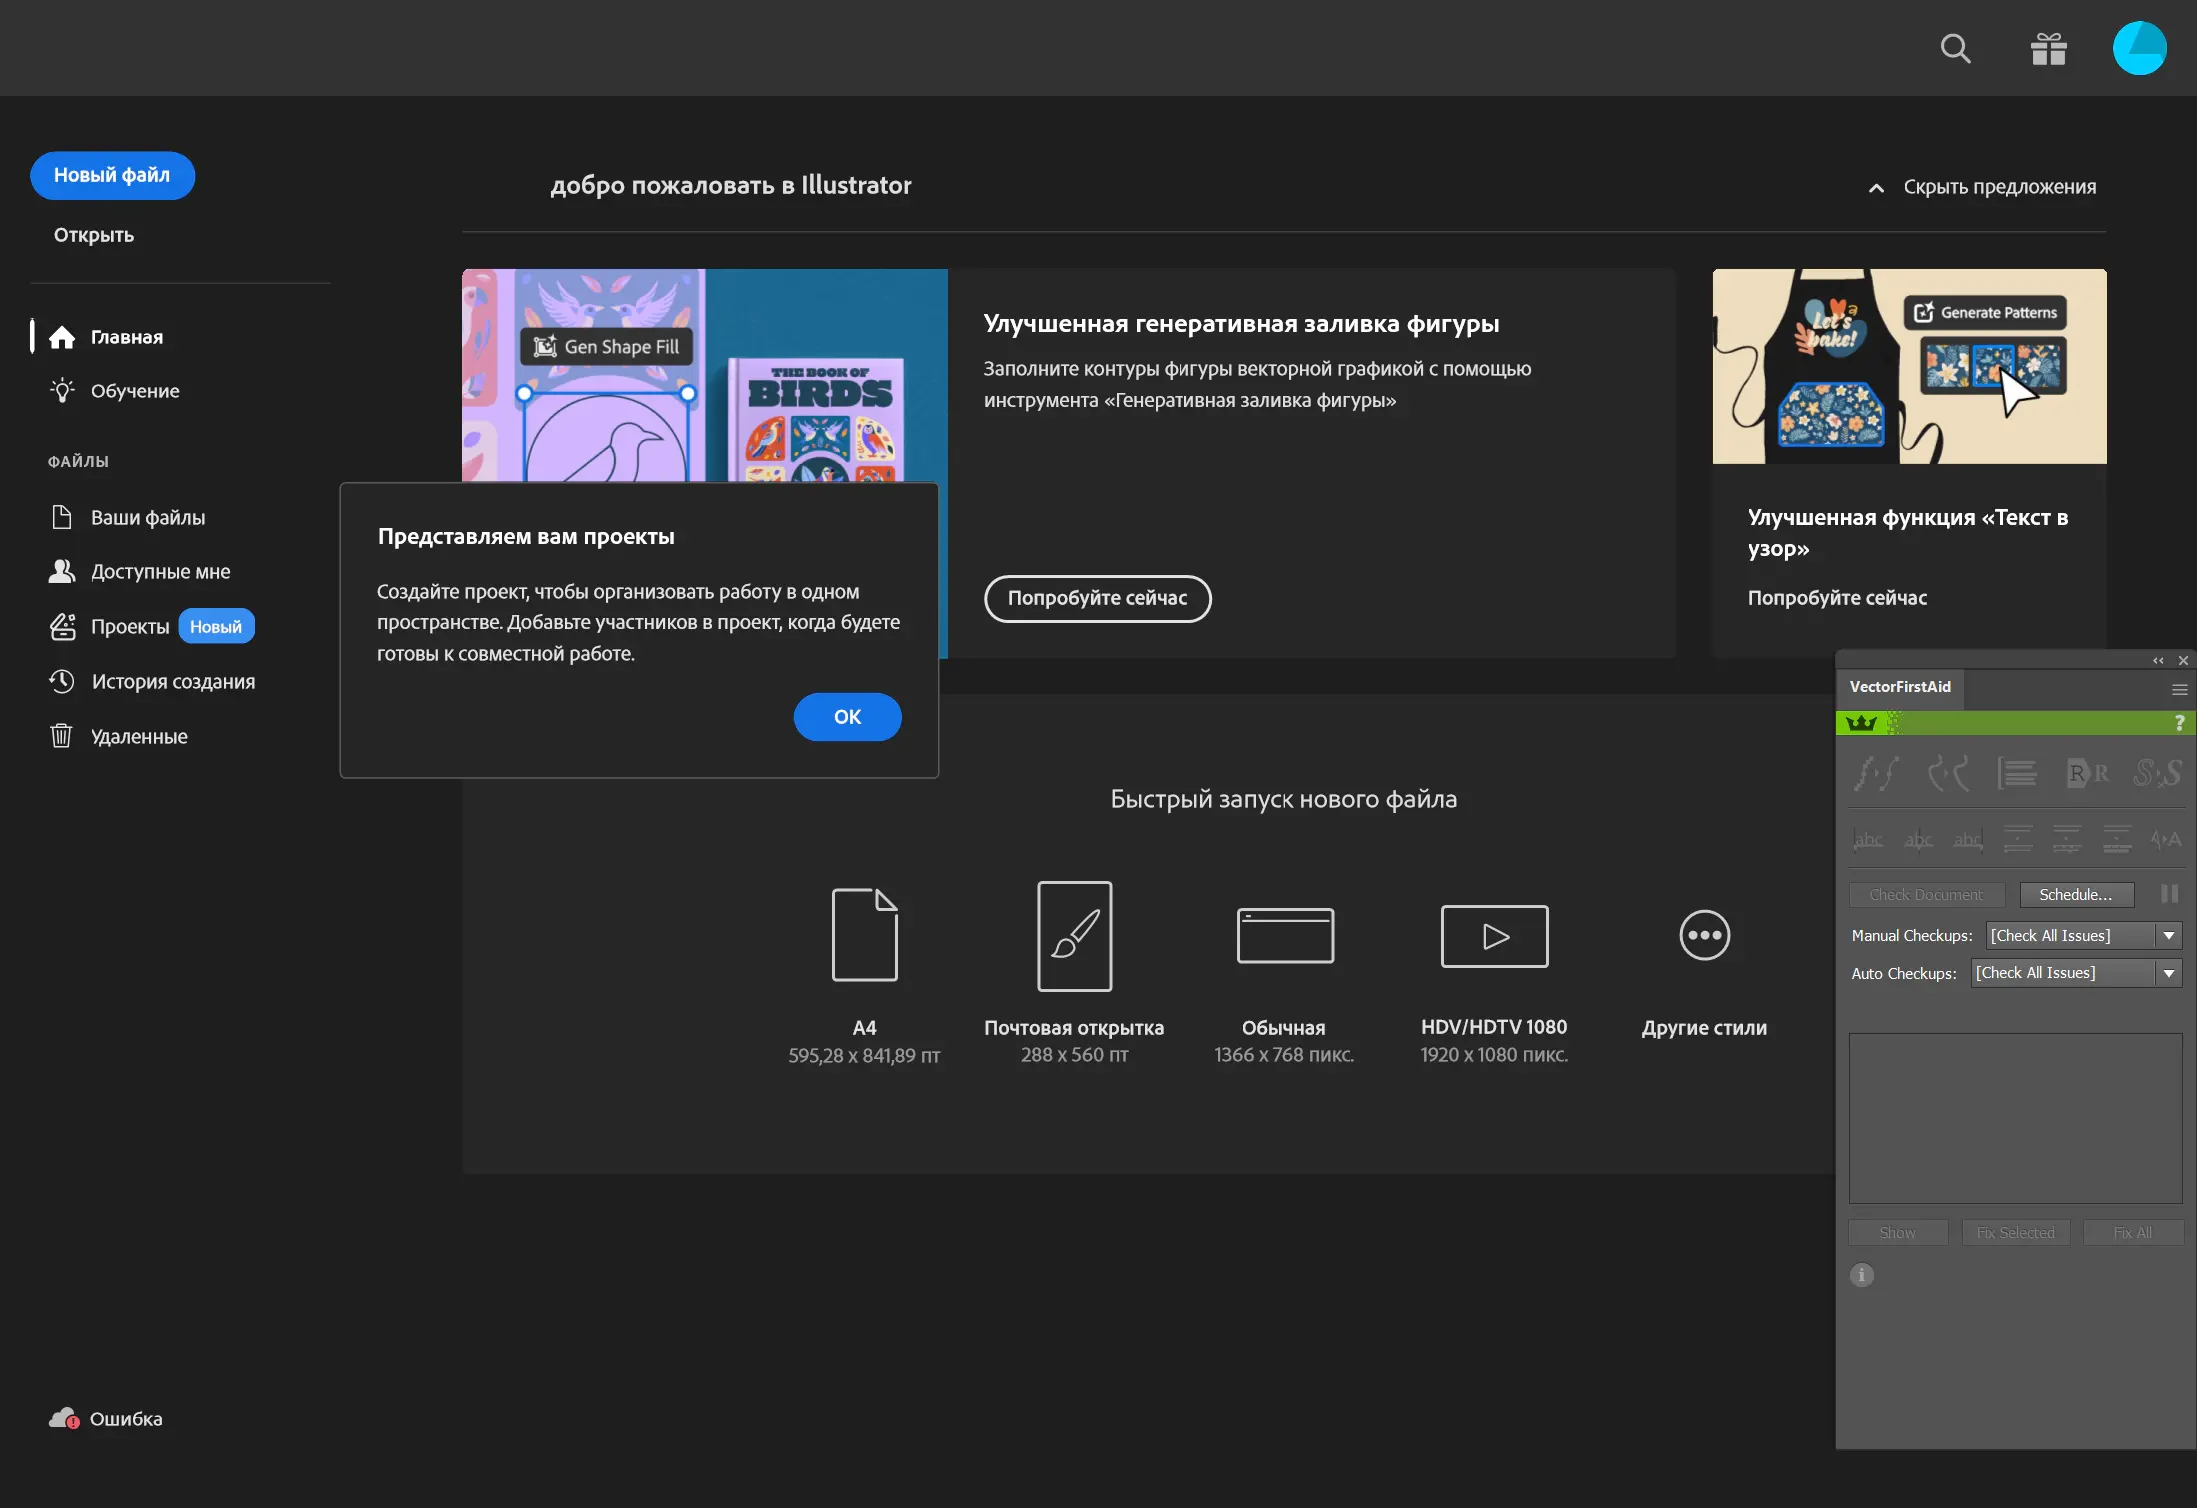Open VectorFirstAid help question mark
2197x1508 pixels.
[2179, 723]
